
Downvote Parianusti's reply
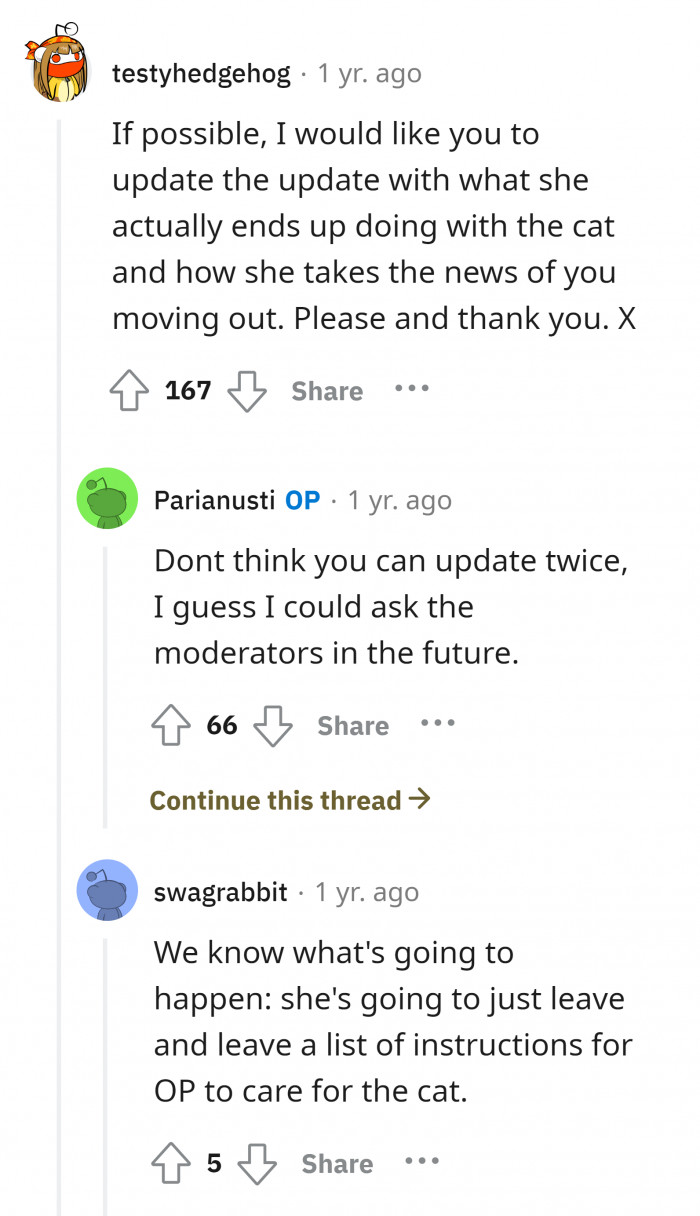[x=273, y=725]
